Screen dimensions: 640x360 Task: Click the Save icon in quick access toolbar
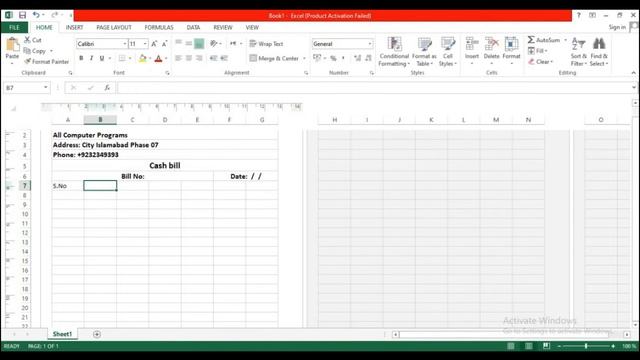(x=22, y=15)
